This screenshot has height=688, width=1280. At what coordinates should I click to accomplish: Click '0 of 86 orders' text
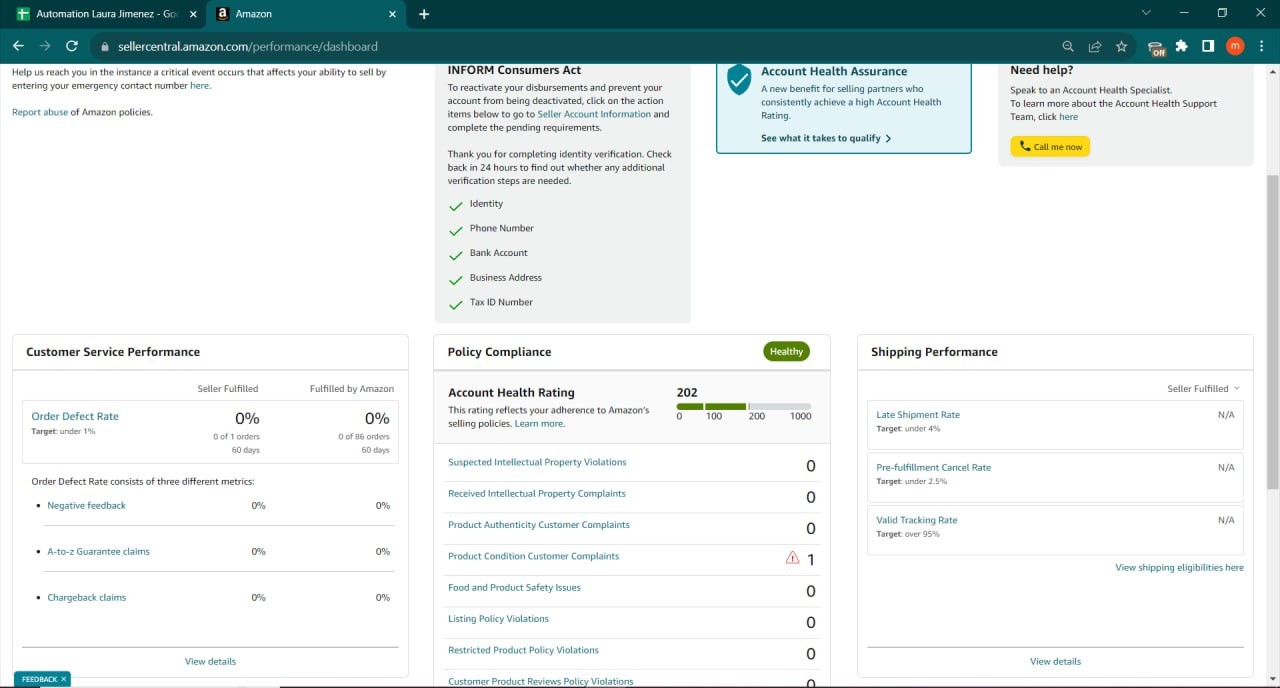[x=363, y=437]
